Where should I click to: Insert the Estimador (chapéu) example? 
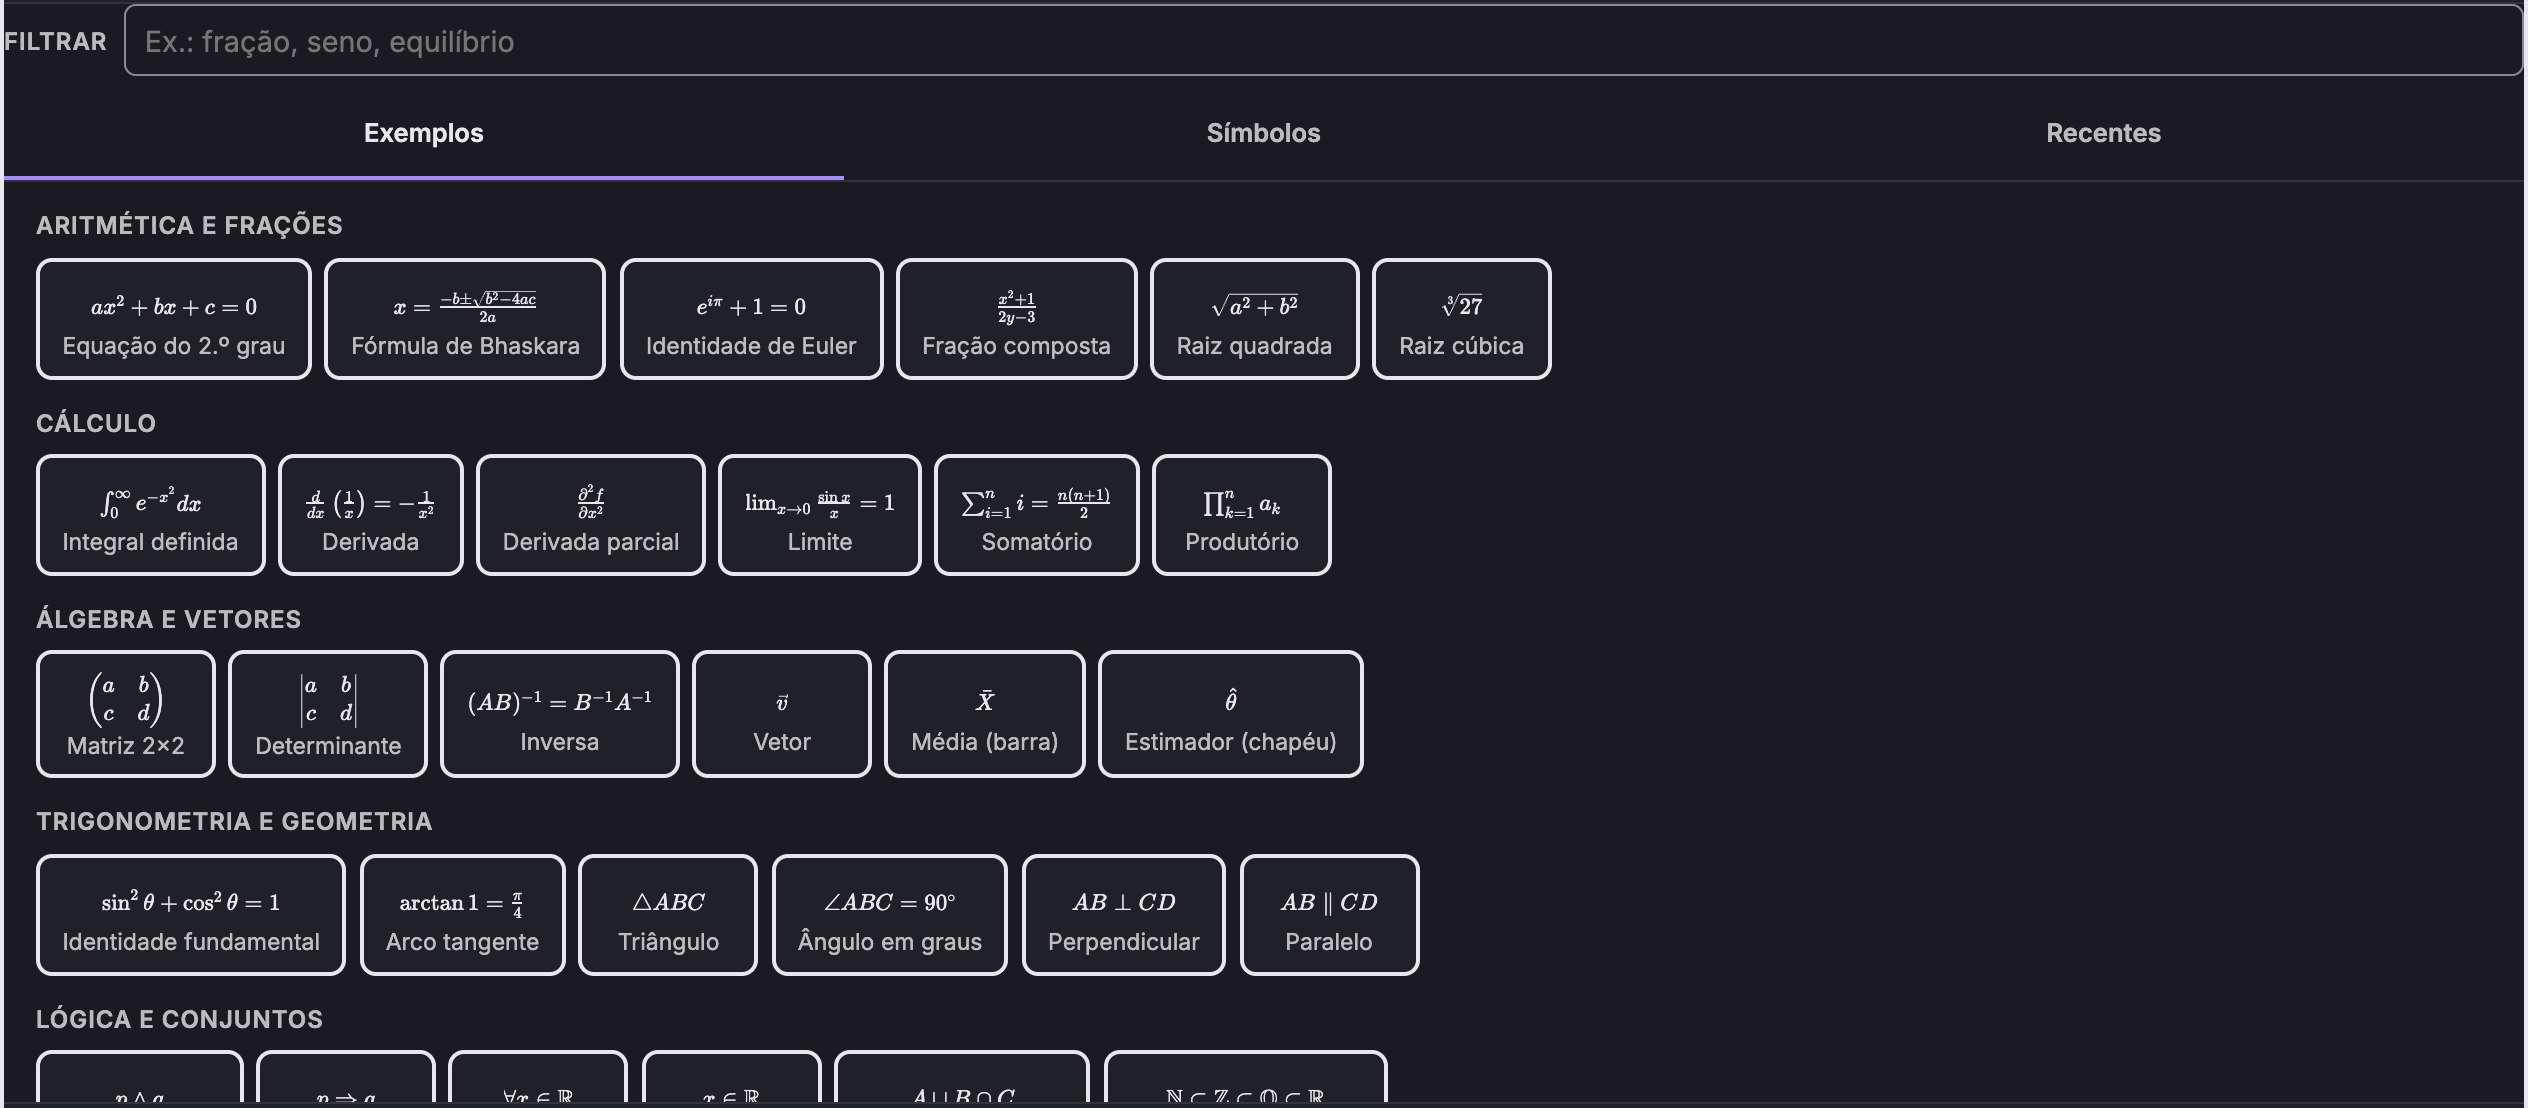coord(1230,714)
